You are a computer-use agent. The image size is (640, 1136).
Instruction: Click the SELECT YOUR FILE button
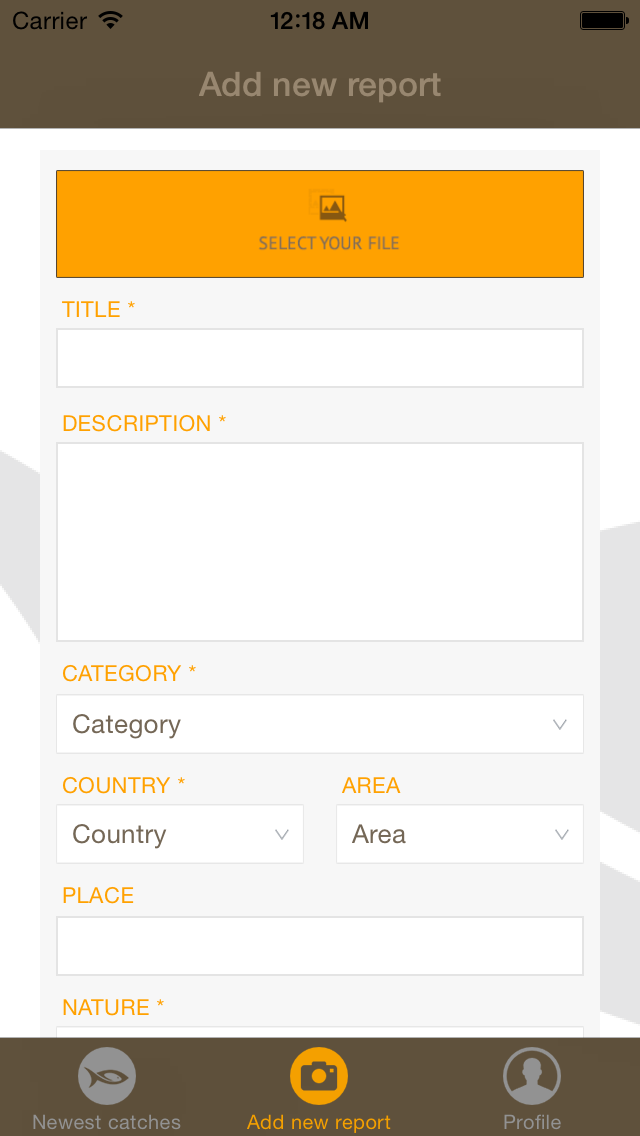click(320, 224)
